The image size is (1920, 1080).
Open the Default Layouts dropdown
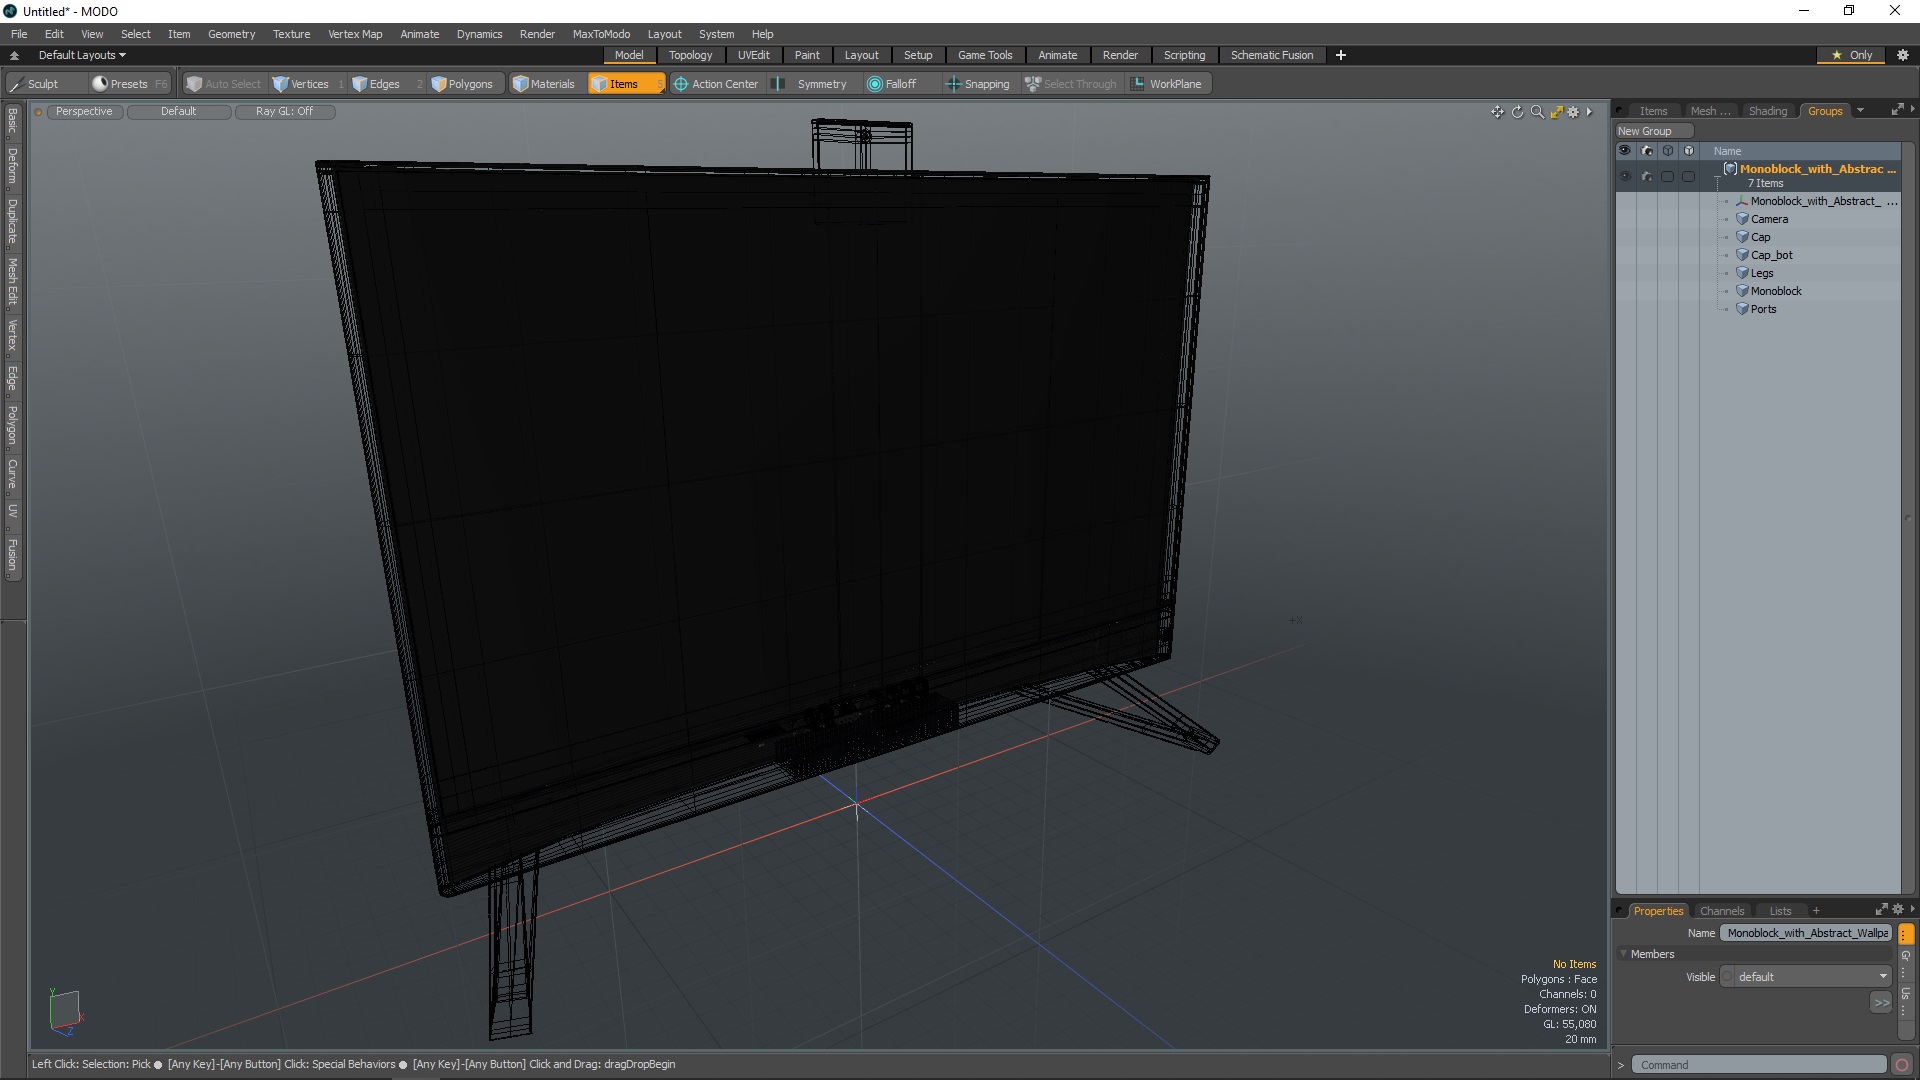pyautogui.click(x=82, y=55)
